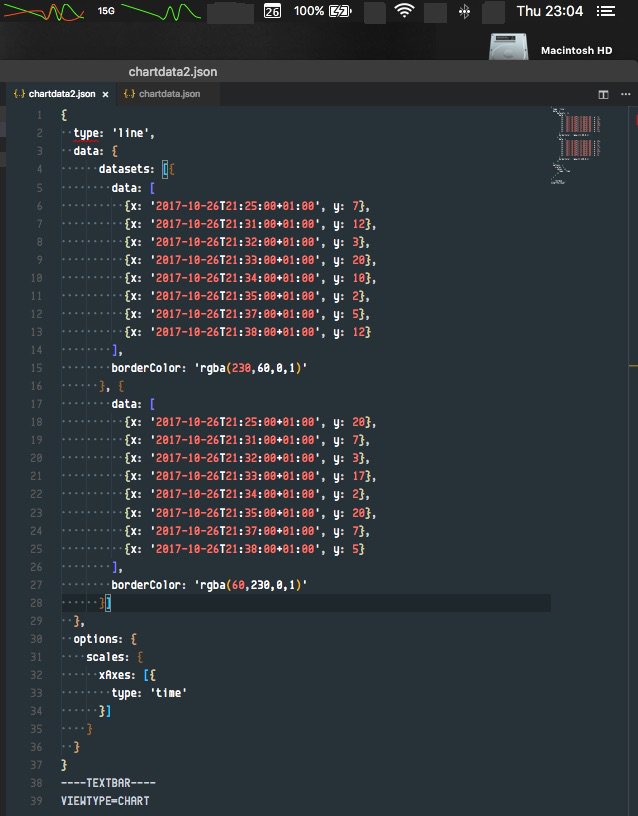Click the '----TEXTBAR----' line
The height and width of the screenshot is (816, 638).
108,783
